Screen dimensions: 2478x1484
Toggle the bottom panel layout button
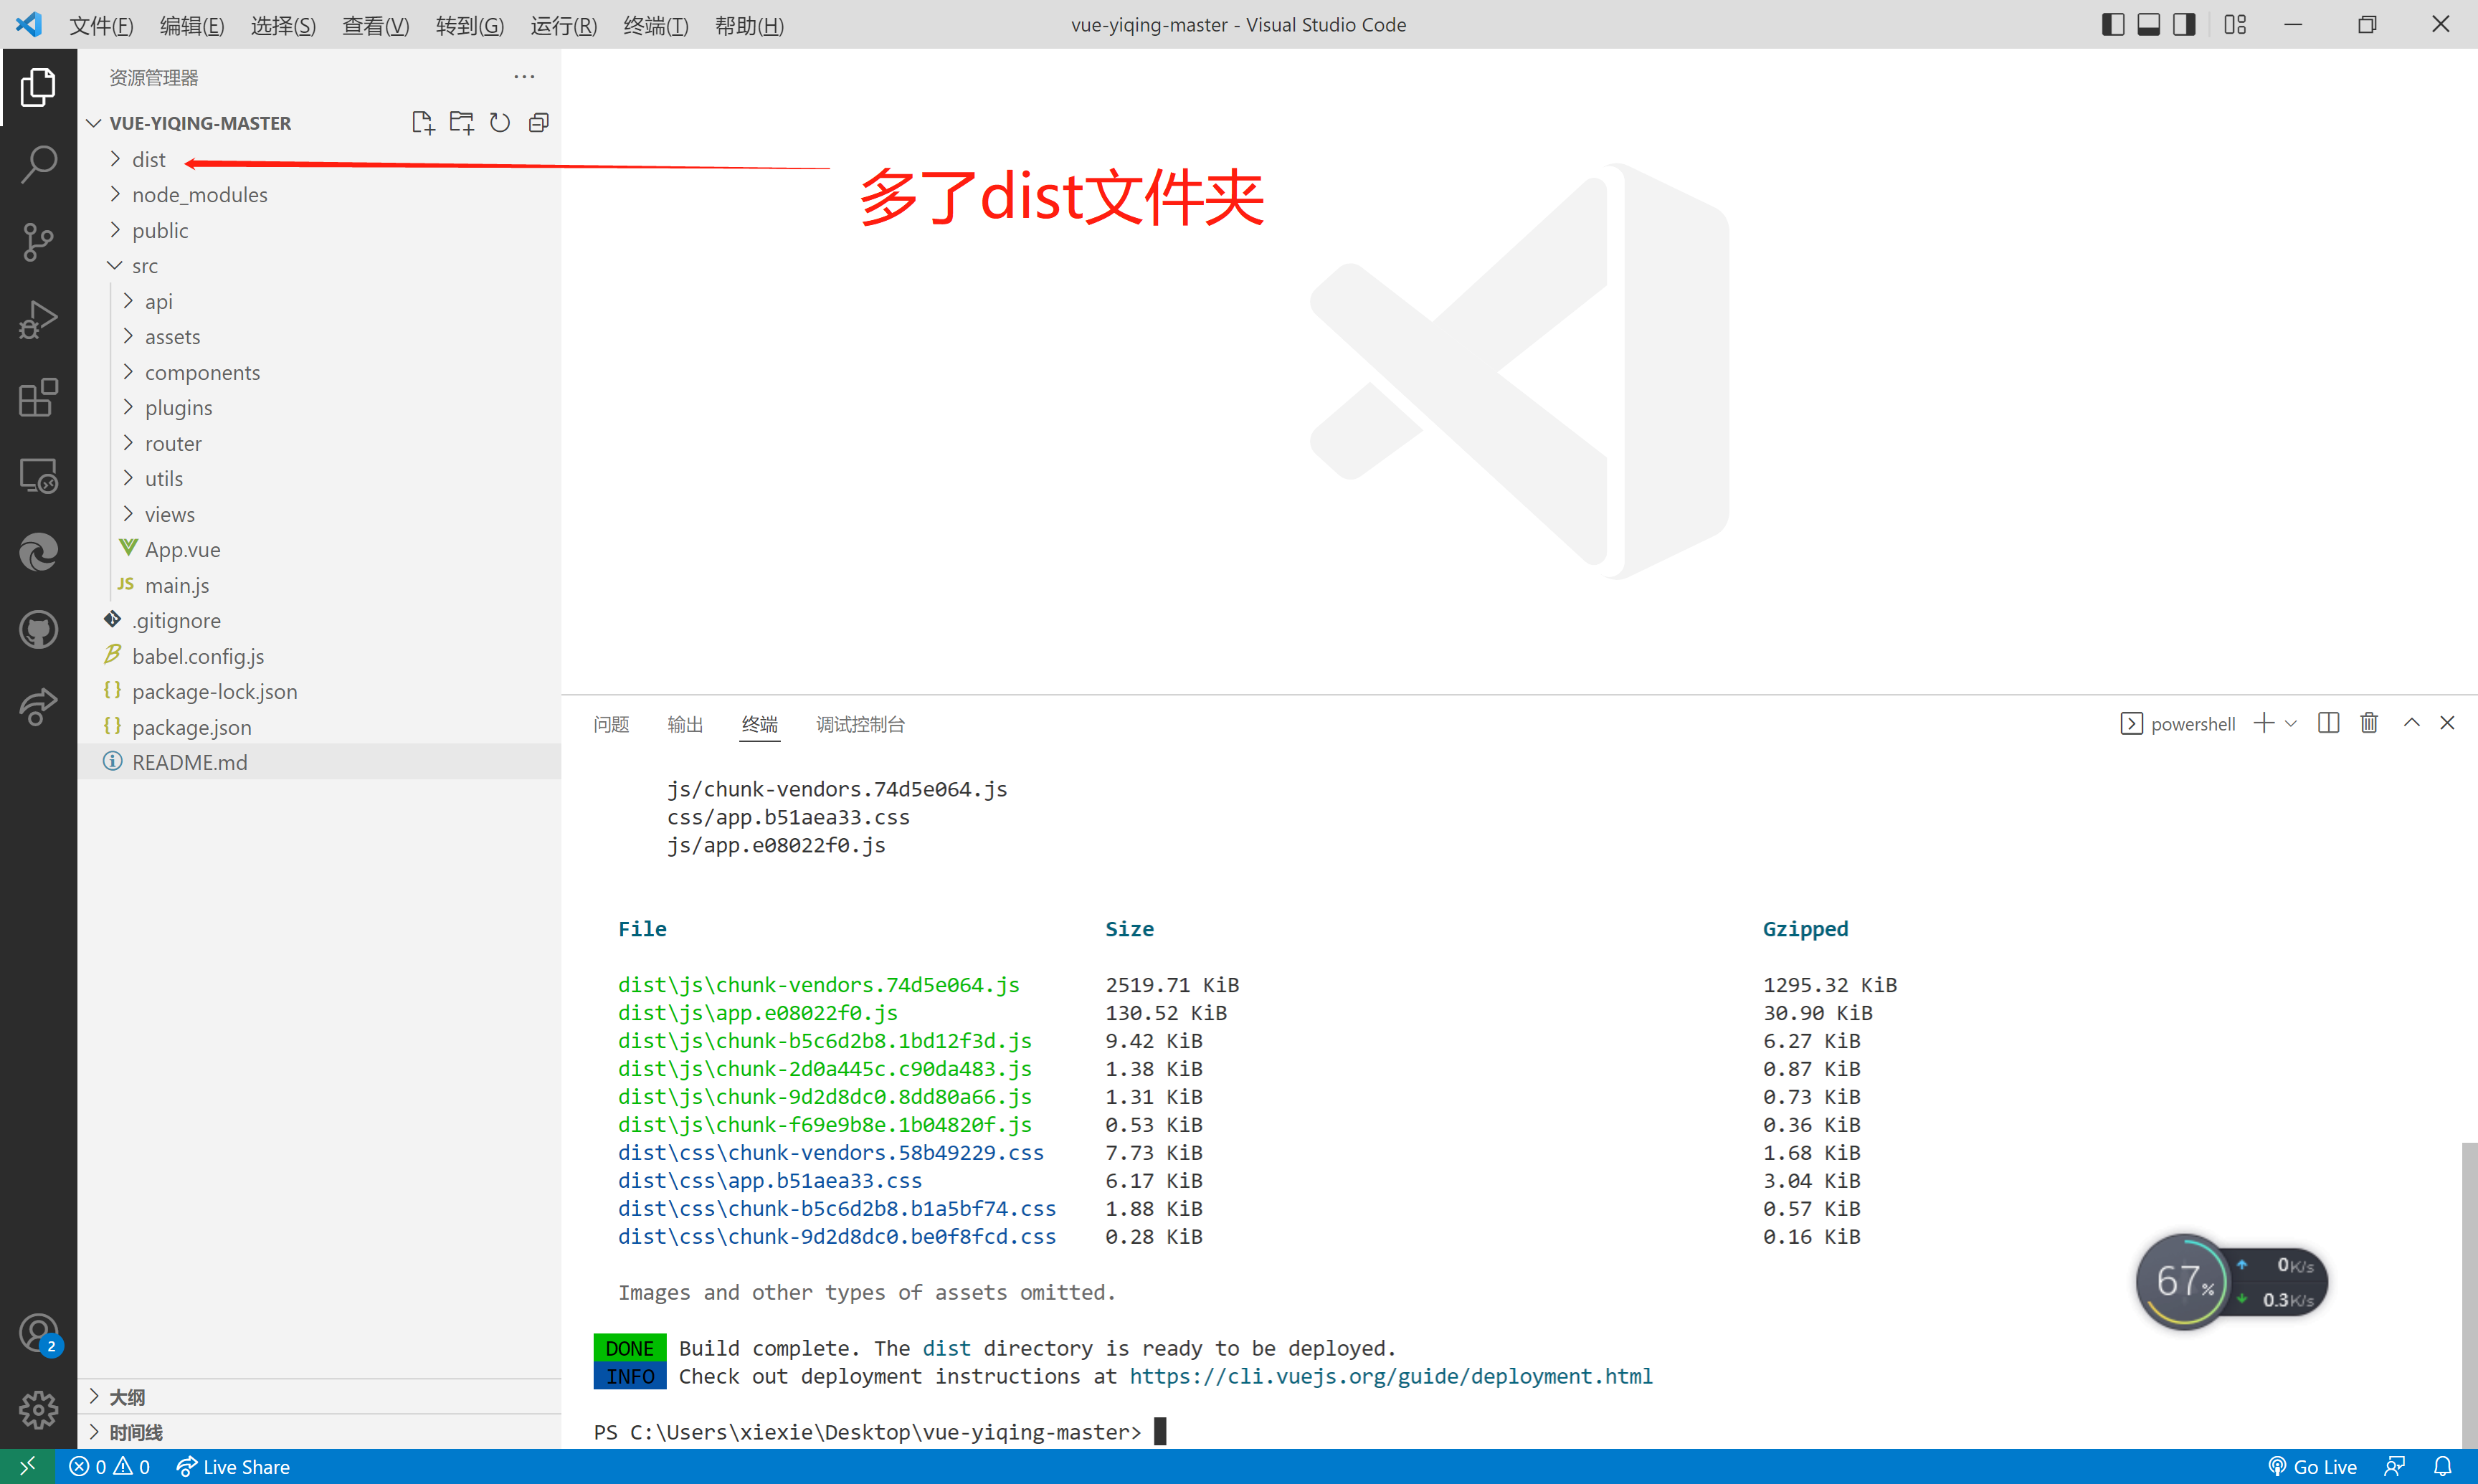click(2148, 25)
